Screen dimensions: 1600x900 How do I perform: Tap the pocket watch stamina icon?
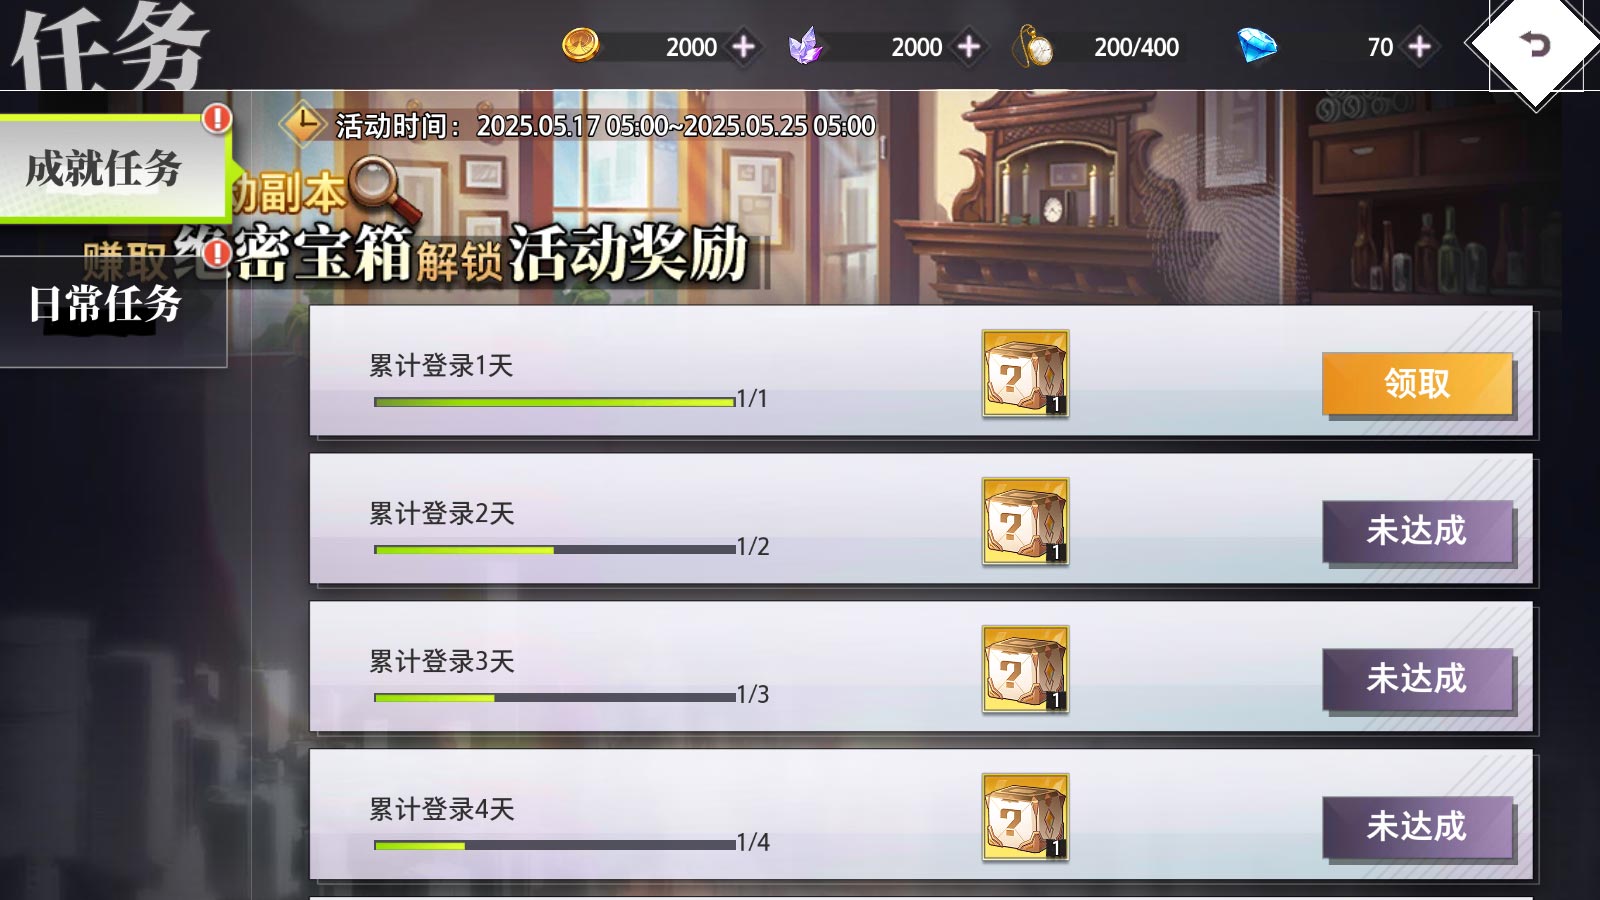(x=1034, y=46)
